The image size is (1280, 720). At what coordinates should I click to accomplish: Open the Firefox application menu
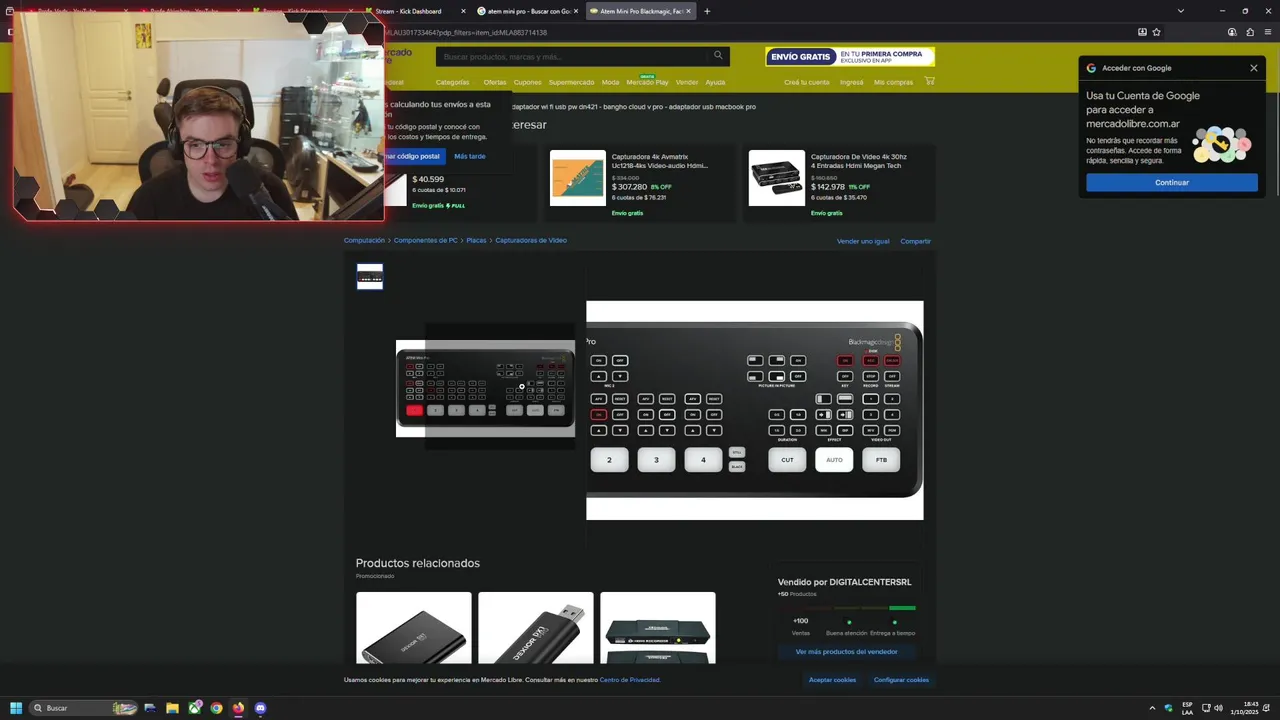point(1266,32)
